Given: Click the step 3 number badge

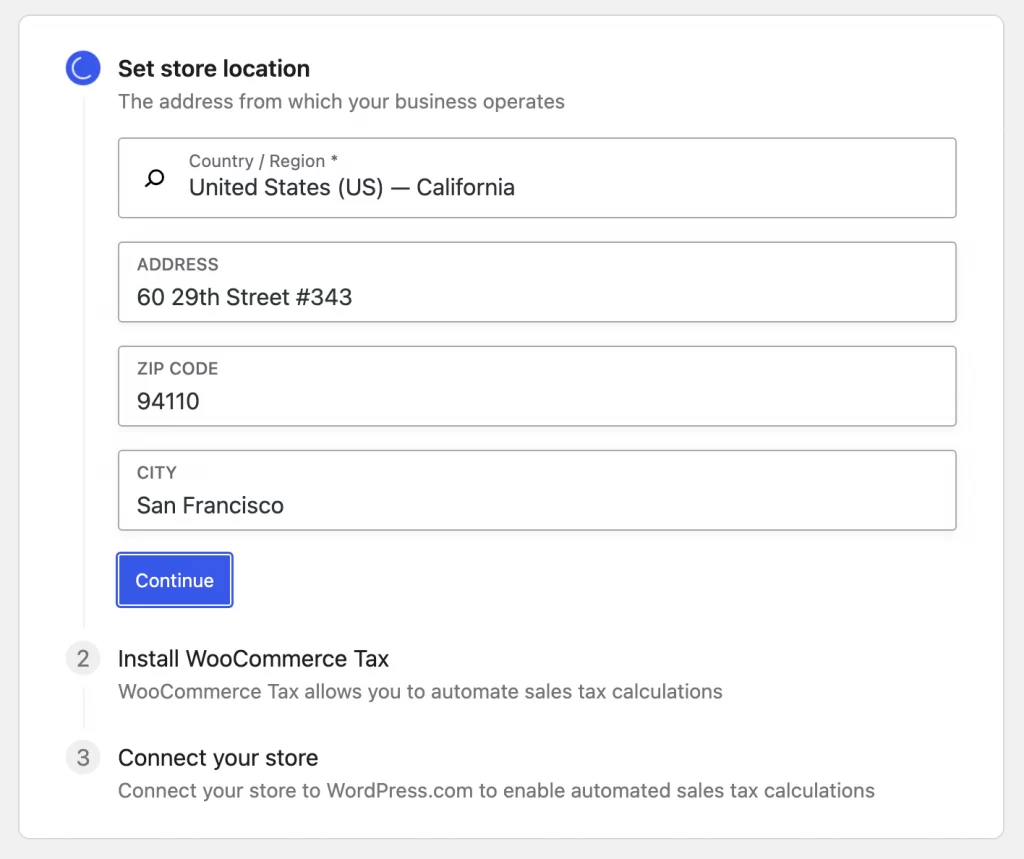Looking at the screenshot, I should pos(83,758).
